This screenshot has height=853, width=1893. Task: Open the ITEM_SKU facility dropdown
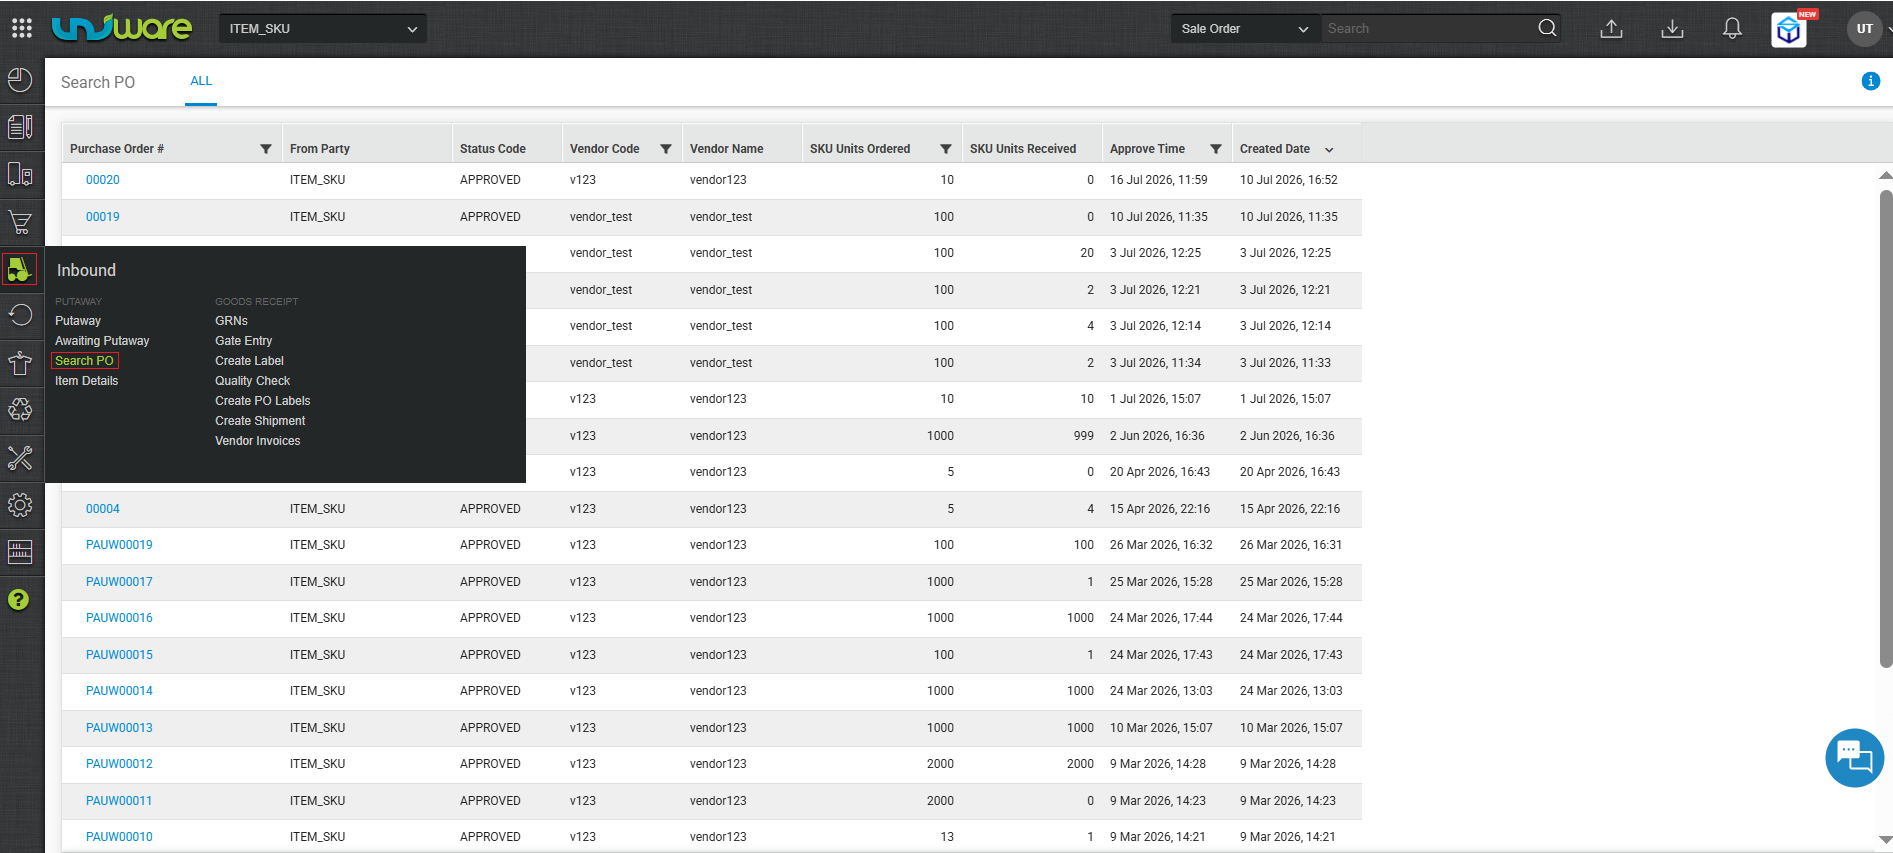click(x=323, y=29)
